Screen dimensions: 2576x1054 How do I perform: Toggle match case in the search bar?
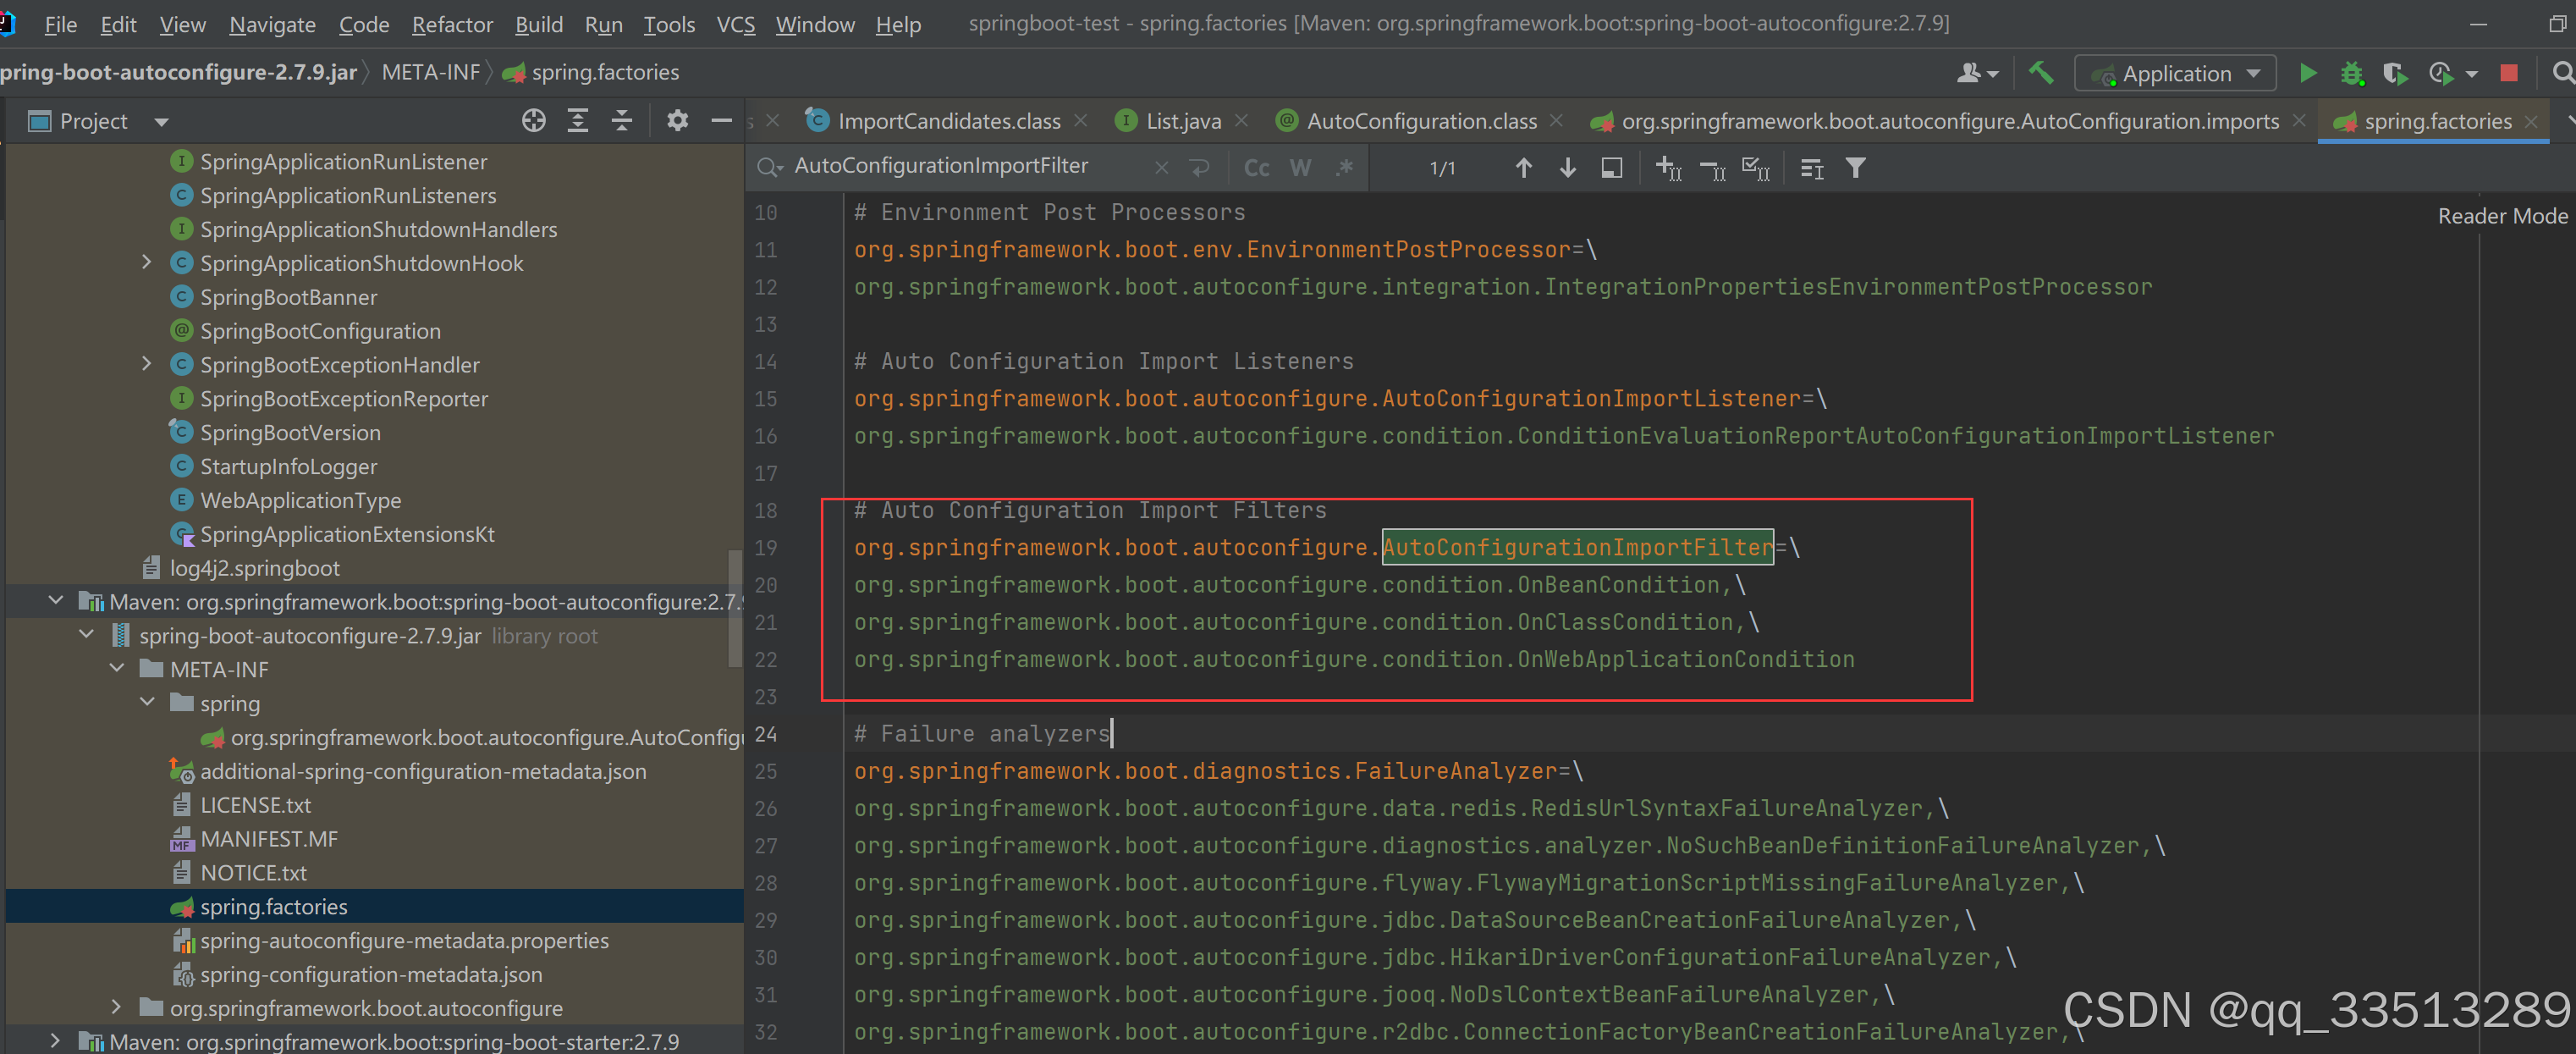[x=1256, y=167]
